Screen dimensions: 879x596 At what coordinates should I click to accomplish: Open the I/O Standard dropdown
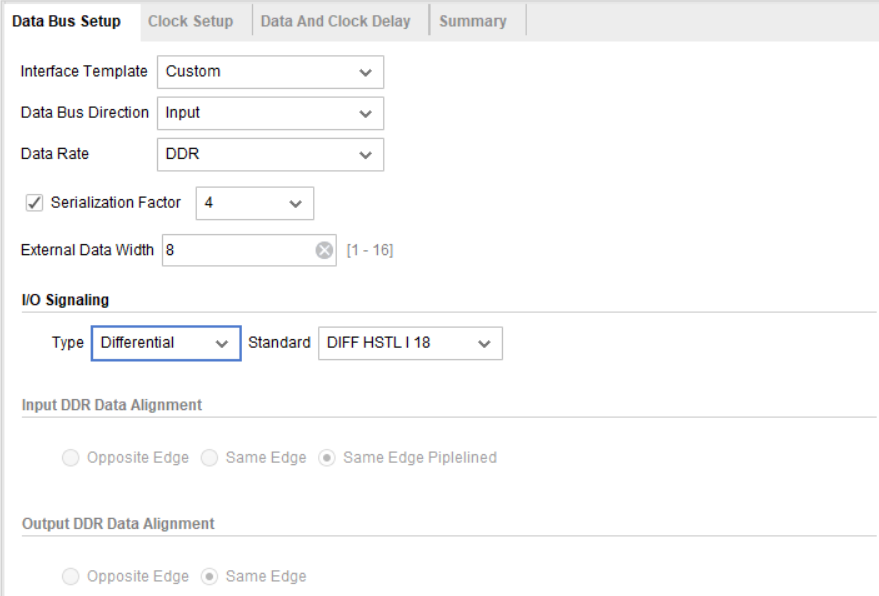(410, 343)
